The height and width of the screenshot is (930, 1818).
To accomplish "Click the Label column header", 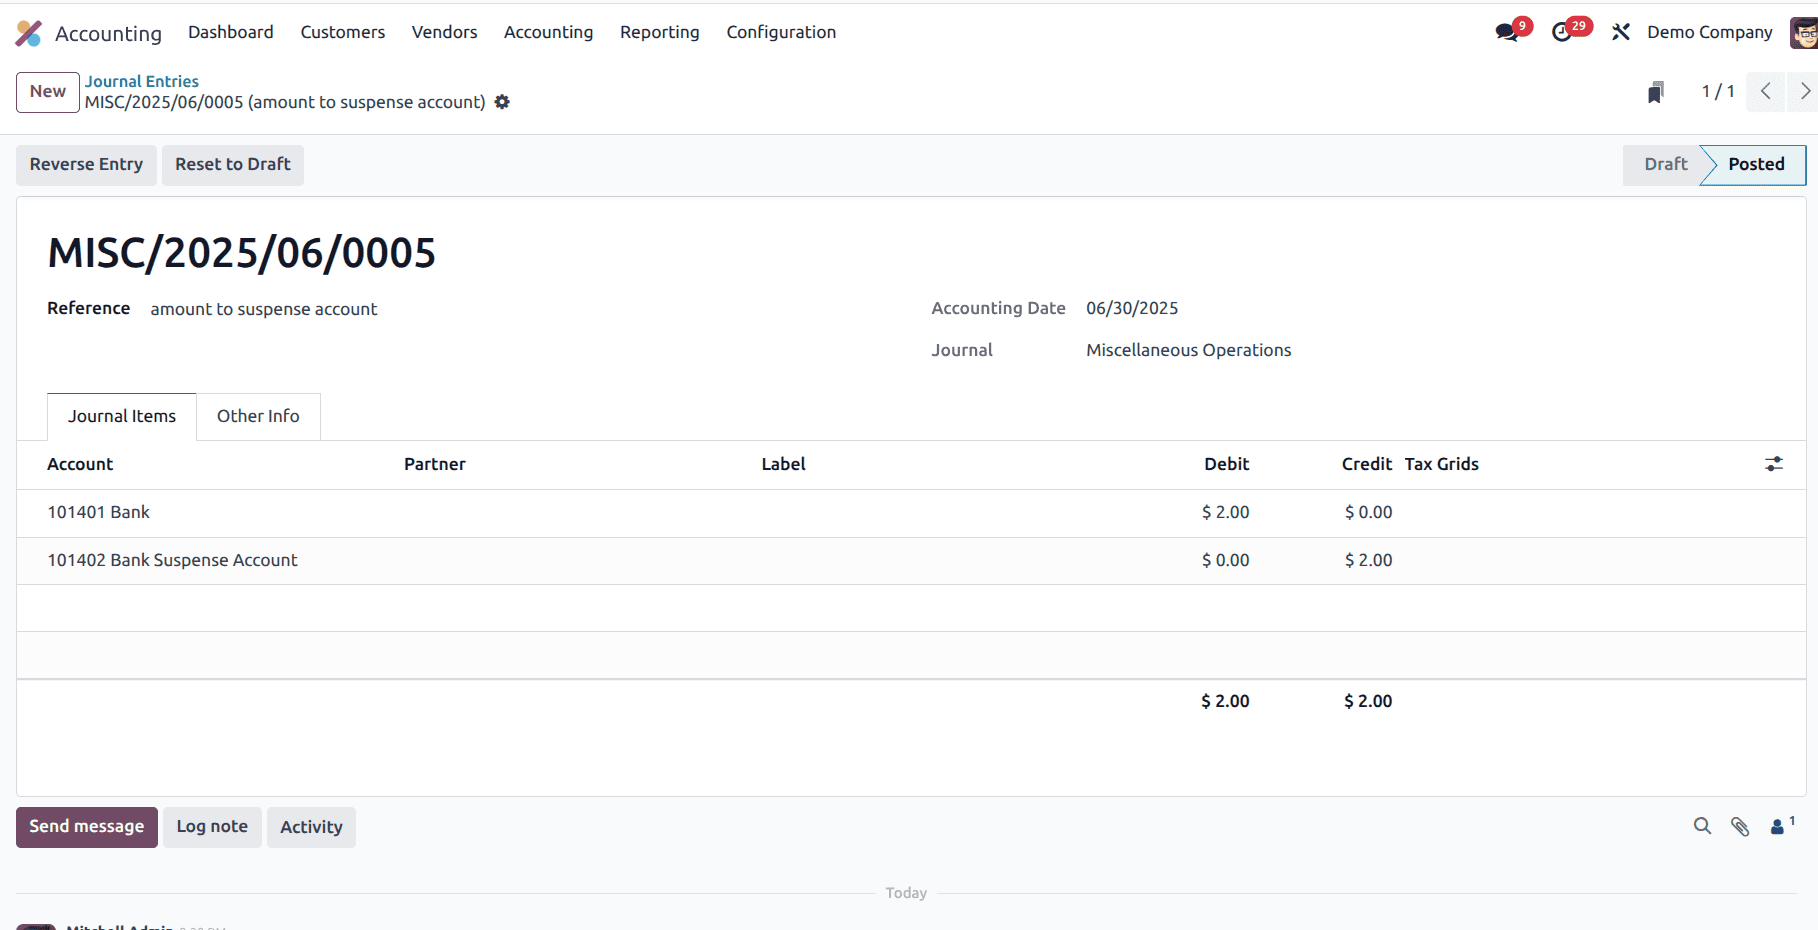I will click(x=783, y=464).
